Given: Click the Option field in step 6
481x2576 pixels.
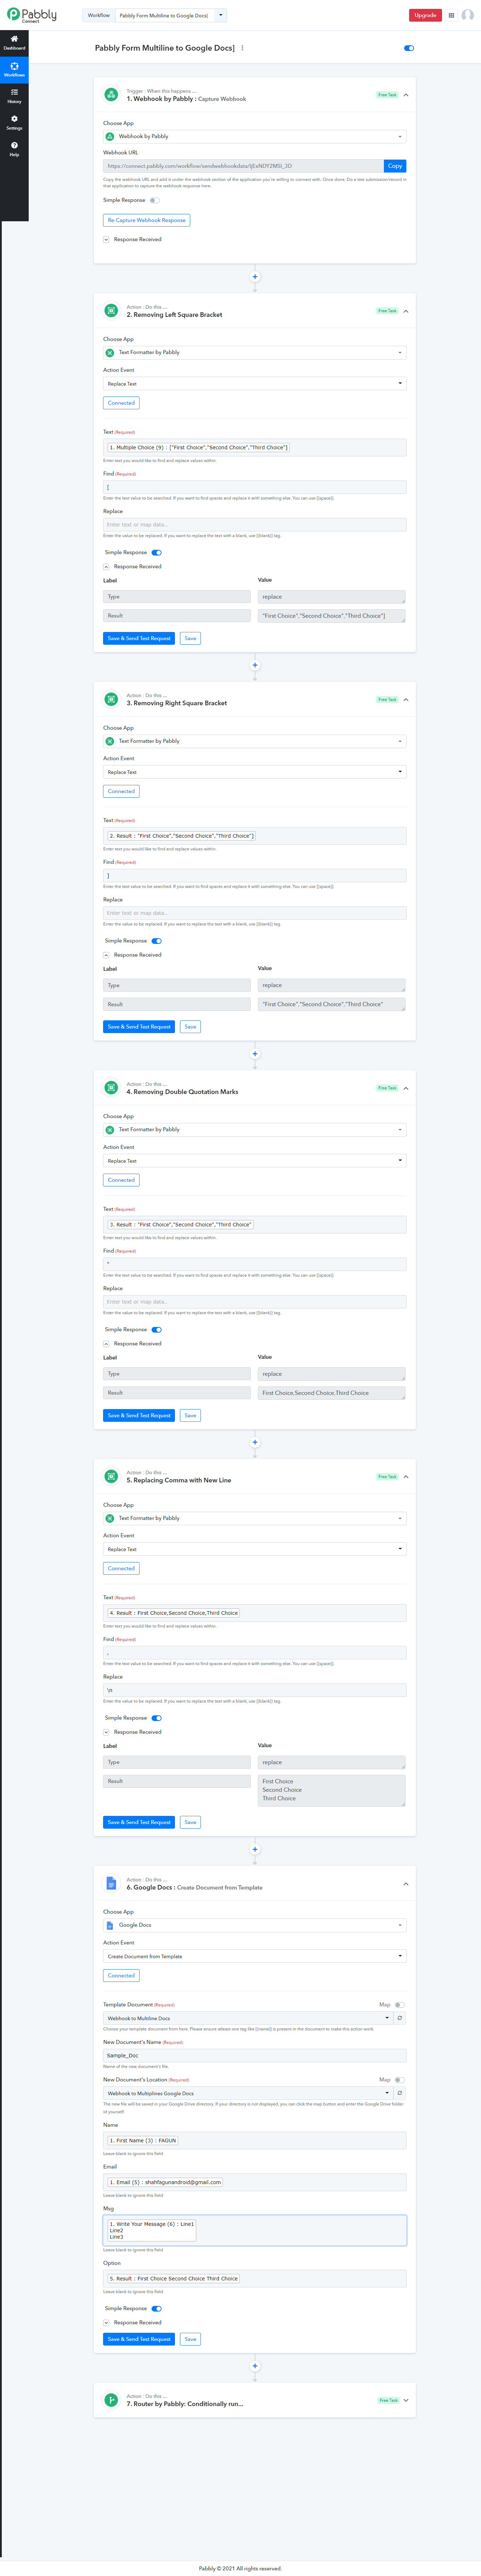Looking at the screenshot, I should (x=255, y=2279).
